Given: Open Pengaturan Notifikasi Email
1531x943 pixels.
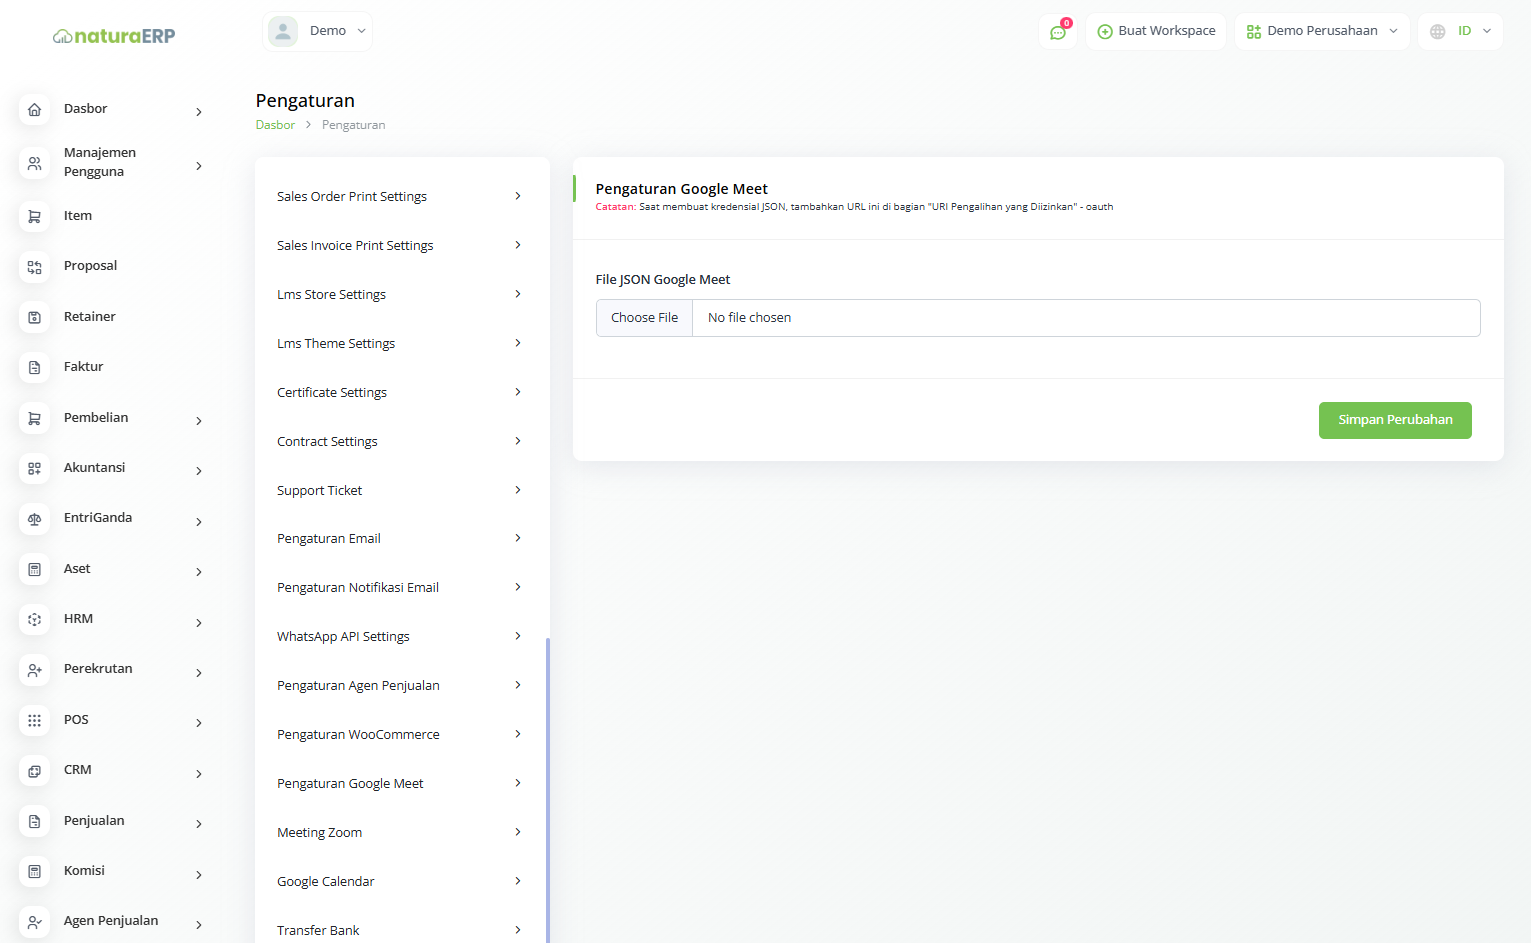Looking at the screenshot, I should coord(400,587).
